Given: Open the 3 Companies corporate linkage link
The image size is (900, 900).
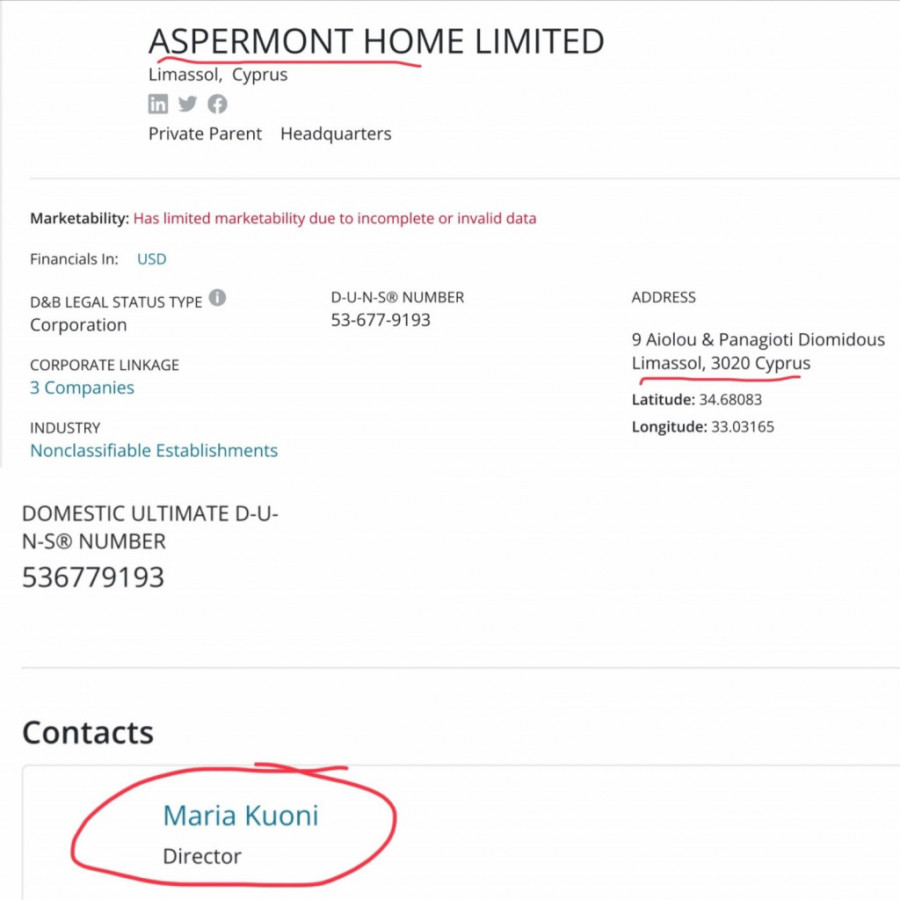Looking at the screenshot, I should (x=82, y=388).
